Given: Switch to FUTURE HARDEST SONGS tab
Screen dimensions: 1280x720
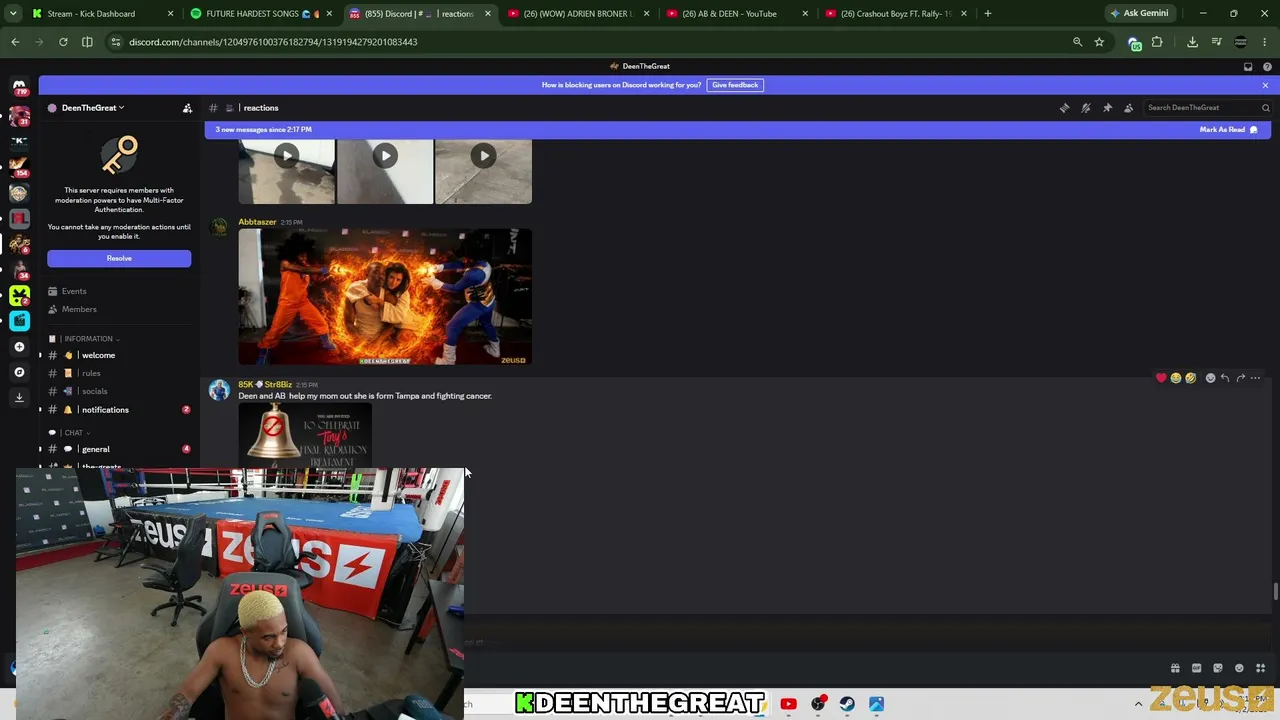Looking at the screenshot, I should pyautogui.click(x=261, y=14).
